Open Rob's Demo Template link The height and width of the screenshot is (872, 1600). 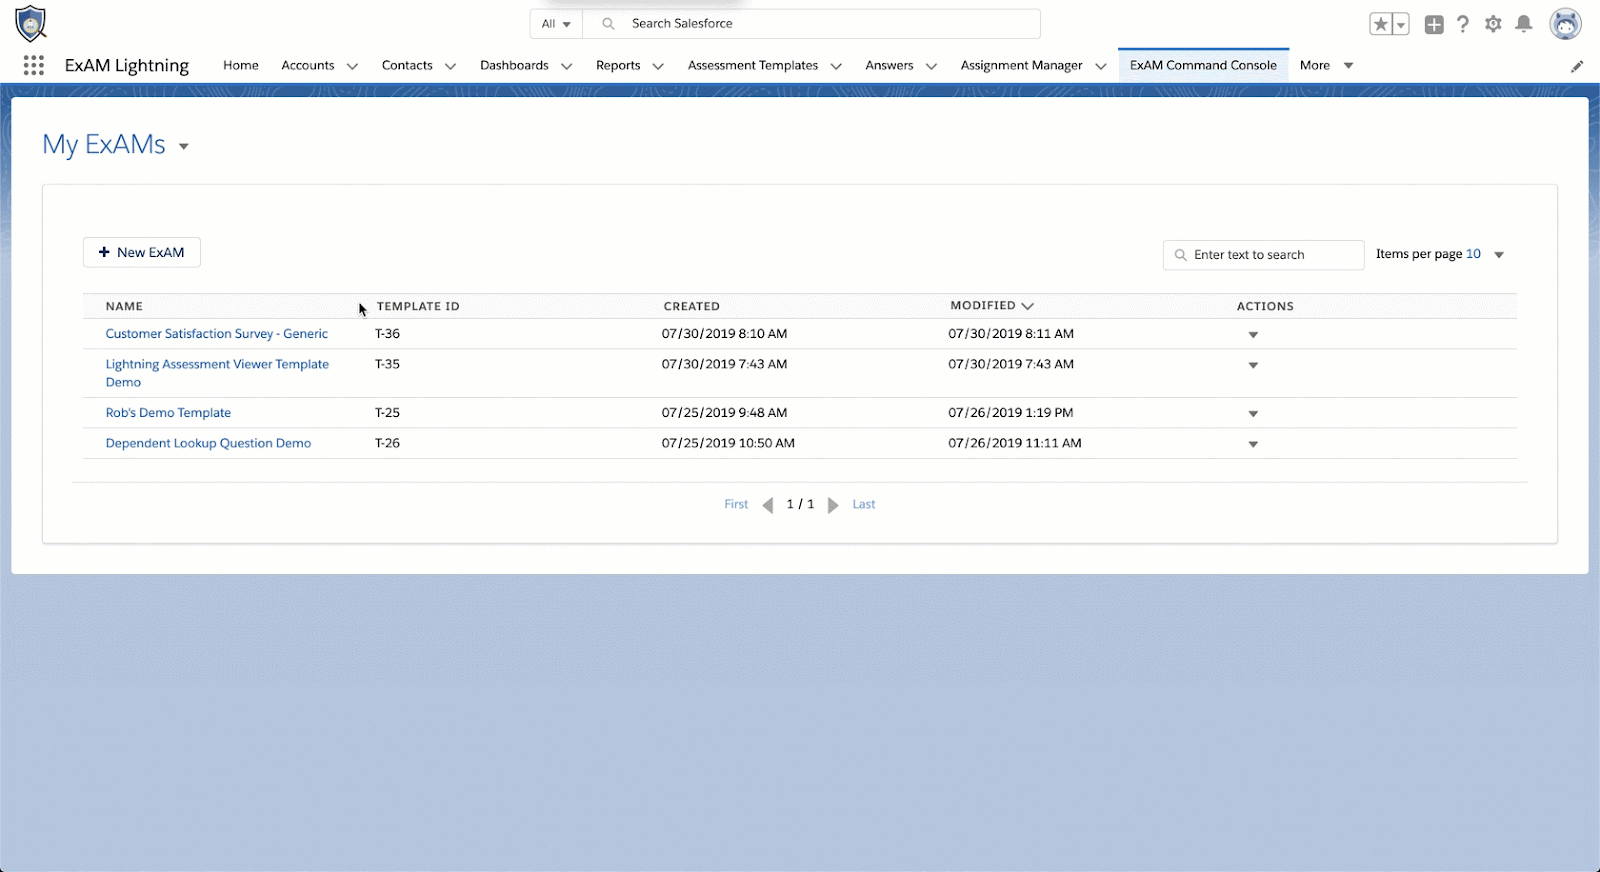click(168, 413)
